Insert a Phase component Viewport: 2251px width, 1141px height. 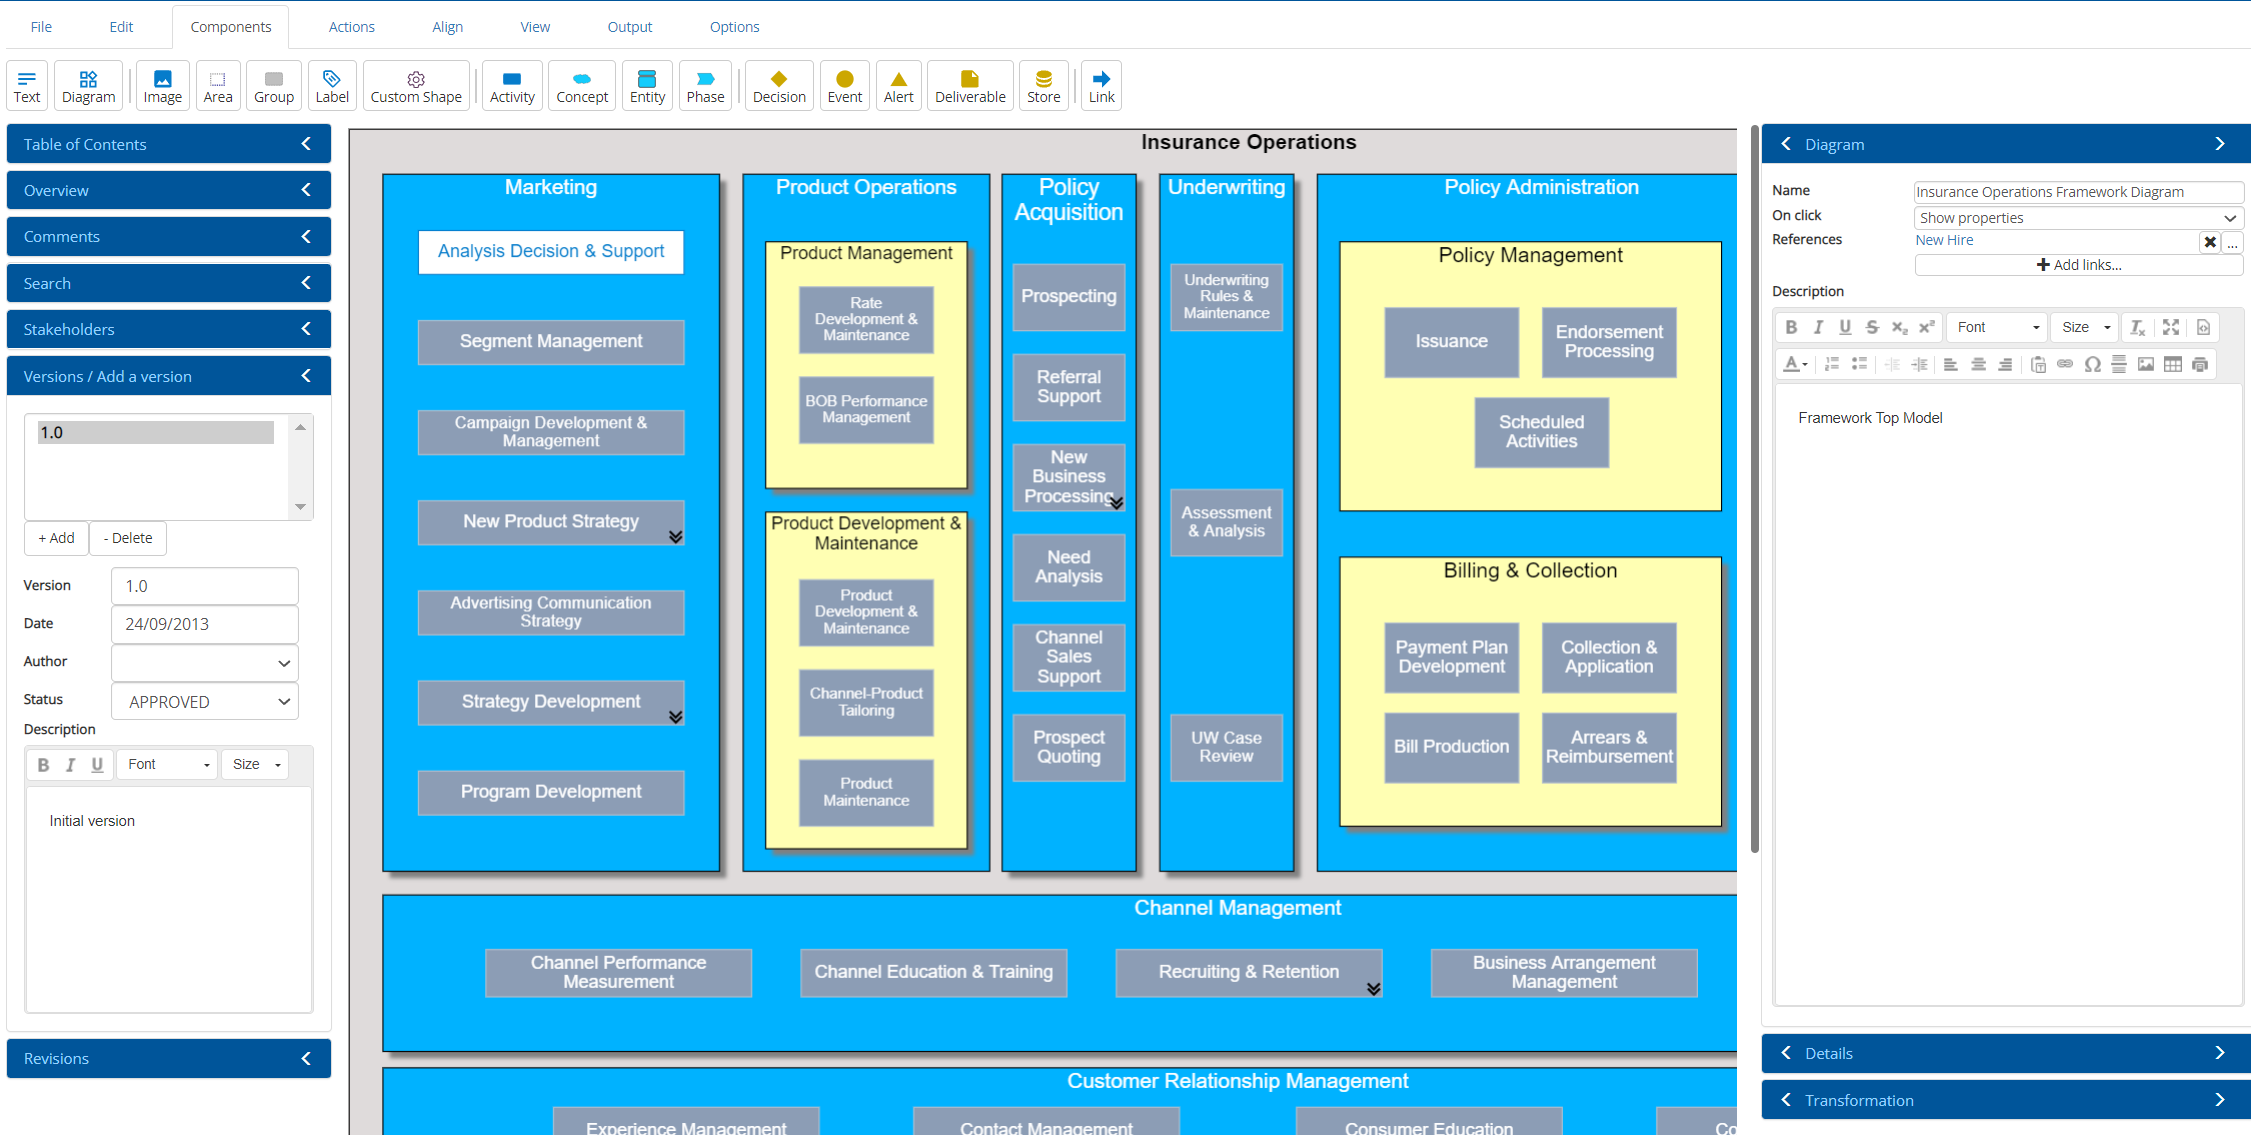pyautogui.click(x=704, y=86)
